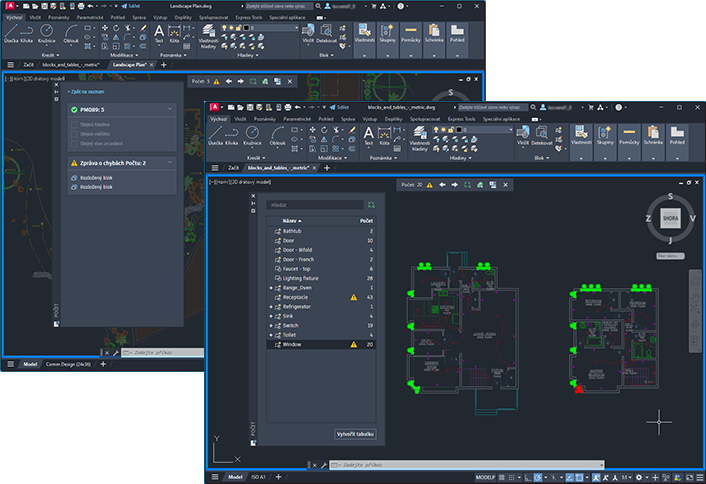Toggle Stejný stav zrcadlení checkbox

[x=74, y=143]
